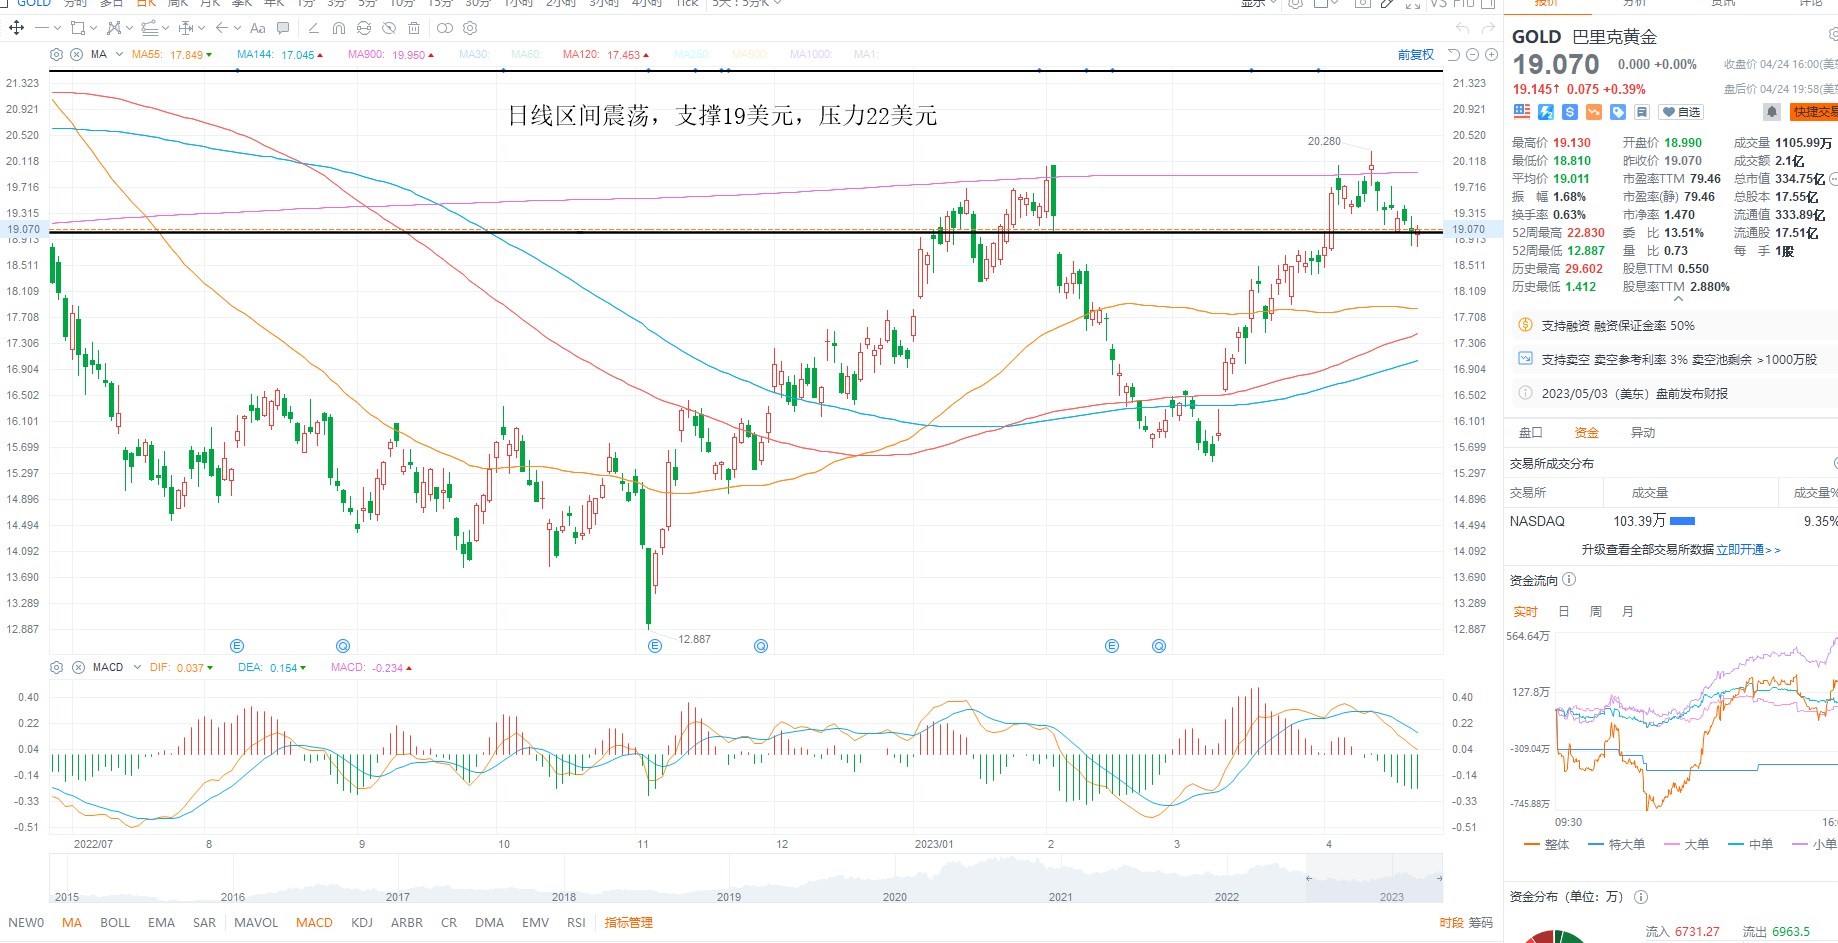Select the BOLL indicator tab

click(x=115, y=922)
